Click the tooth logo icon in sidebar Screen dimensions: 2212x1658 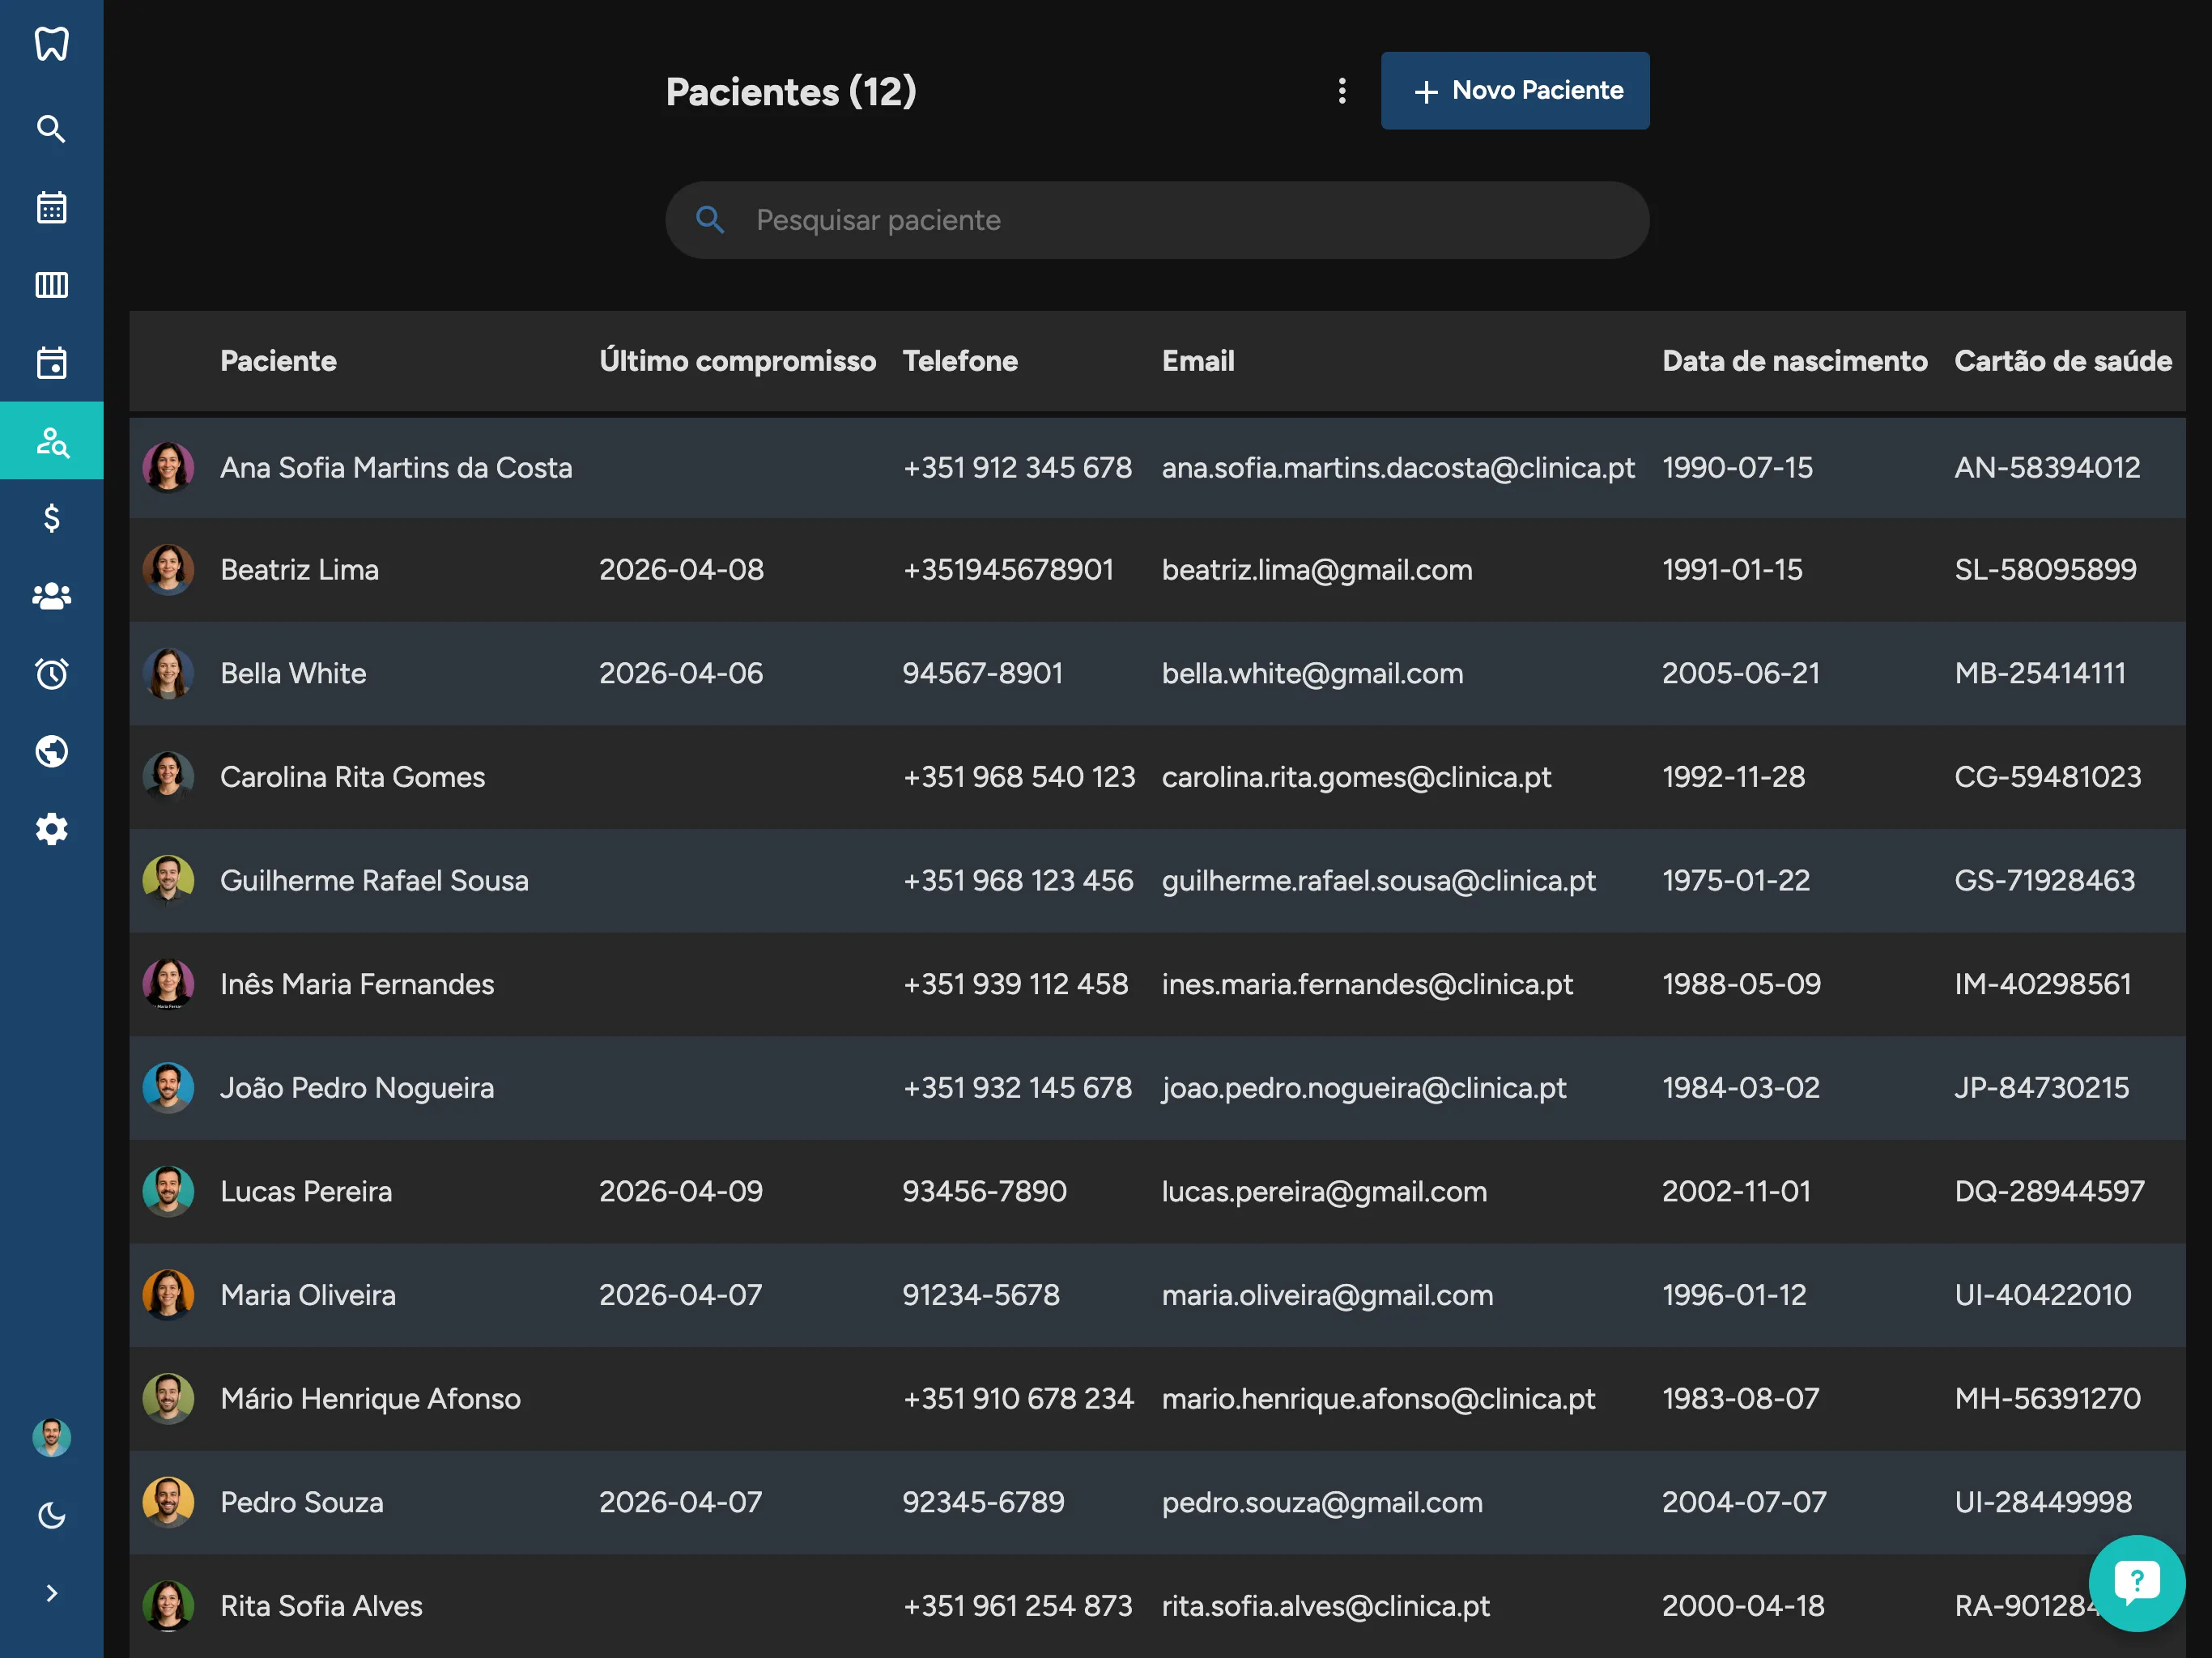pos(51,44)
